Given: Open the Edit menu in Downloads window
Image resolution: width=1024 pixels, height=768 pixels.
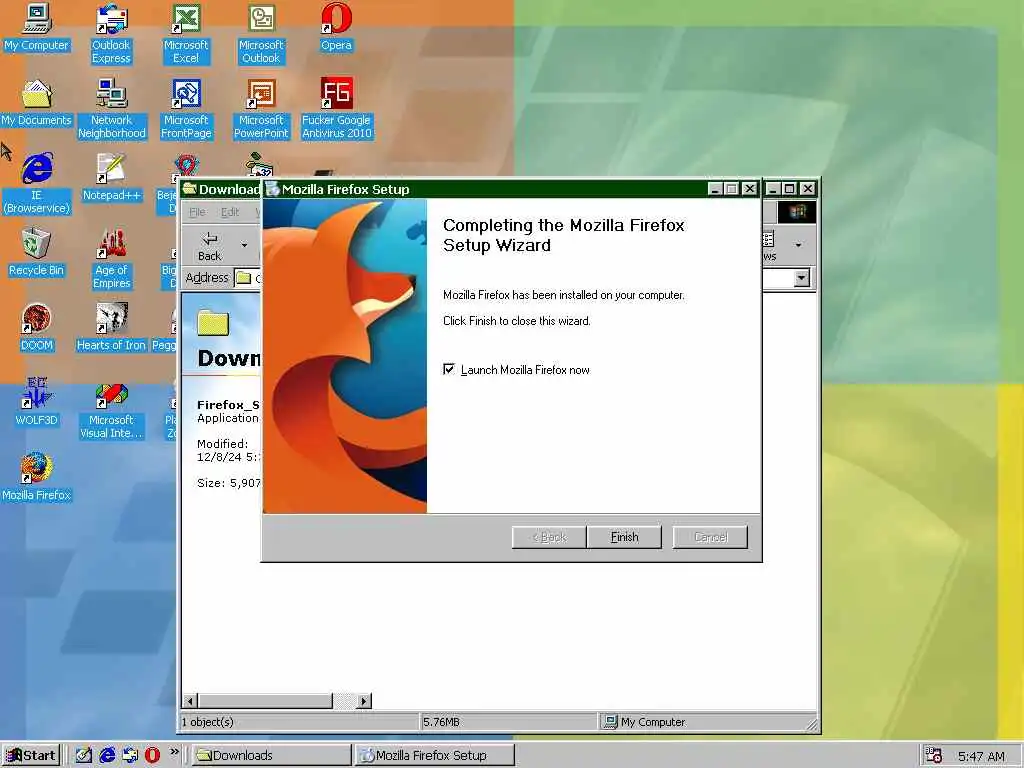Looking at the screenshot, I should pyautogui.click(x=230, y=212).
